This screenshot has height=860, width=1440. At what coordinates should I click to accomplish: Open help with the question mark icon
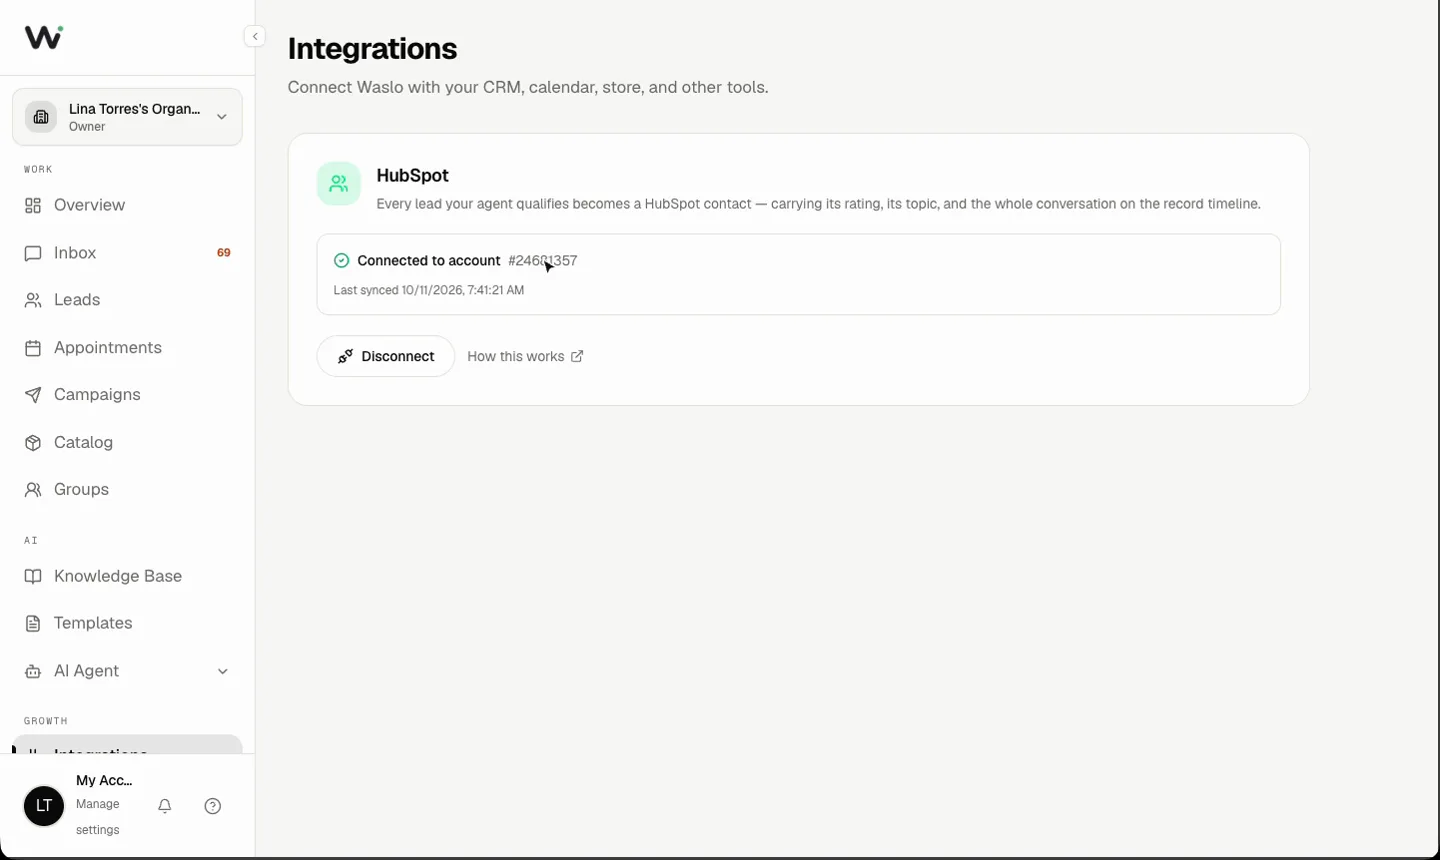(213, 806)
